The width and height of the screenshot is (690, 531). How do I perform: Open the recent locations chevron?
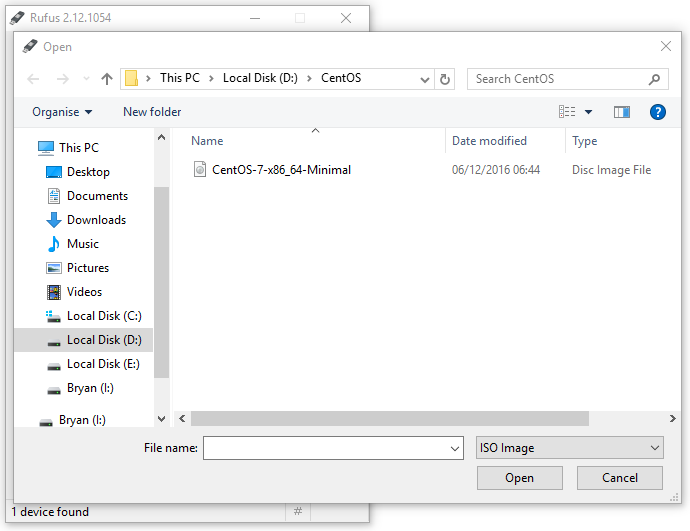[x=86, y=79]
